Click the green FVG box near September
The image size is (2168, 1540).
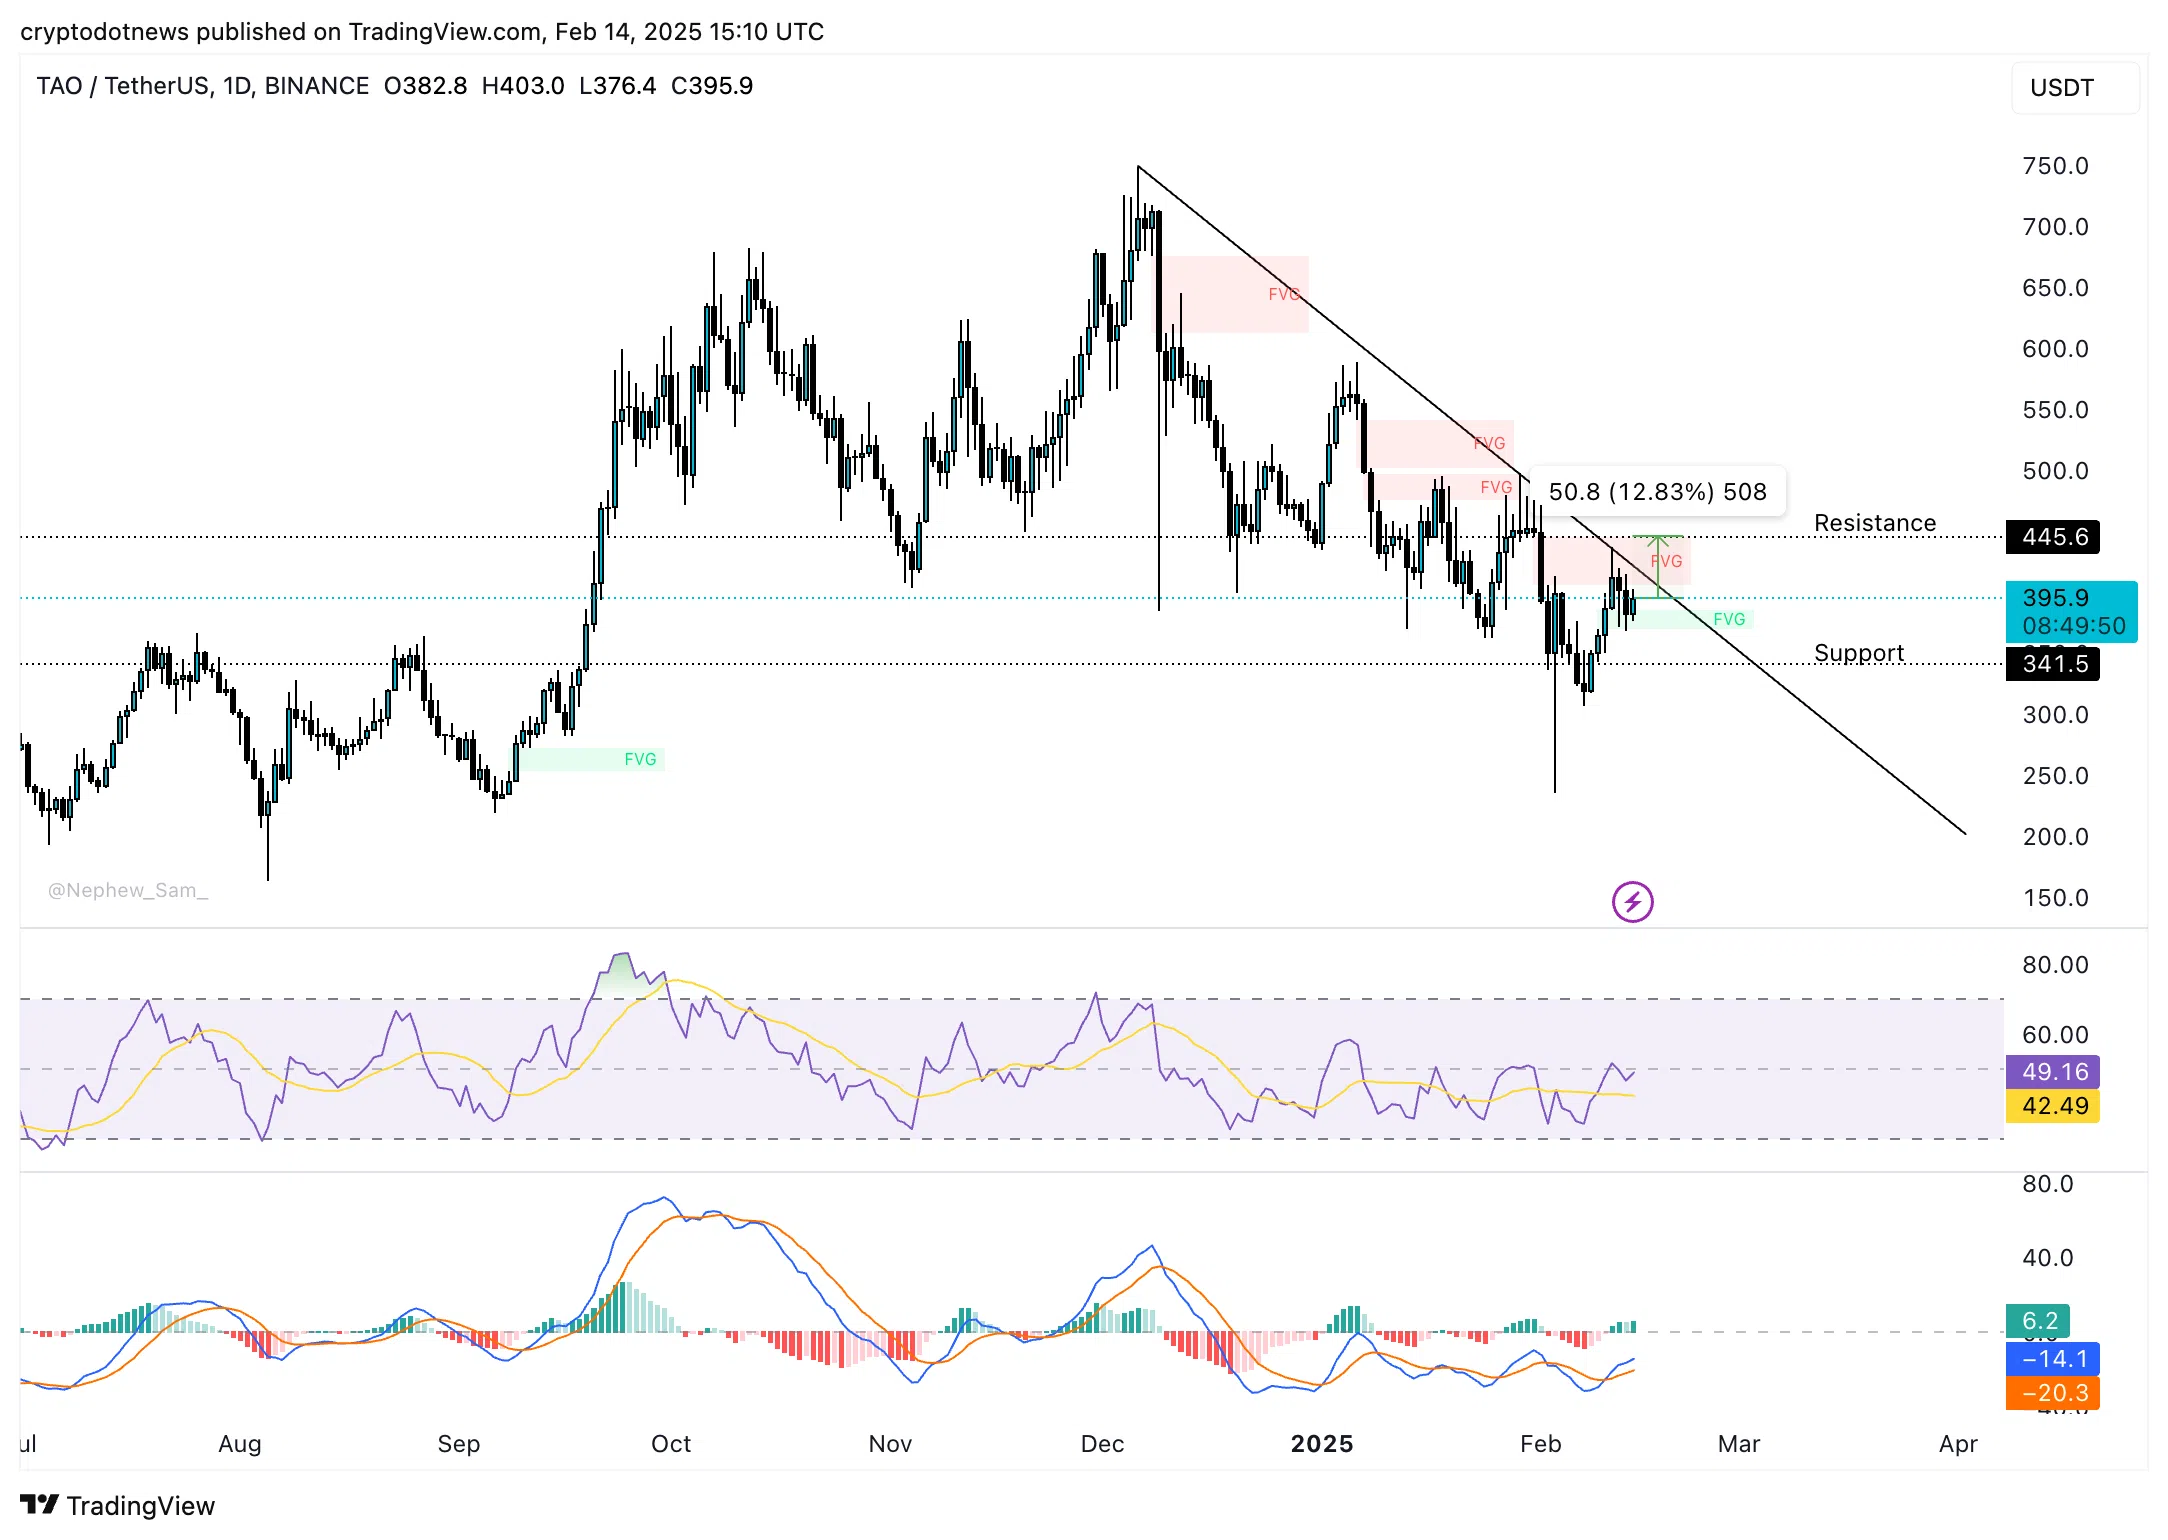pyautogui.click(x=590, y=759)
